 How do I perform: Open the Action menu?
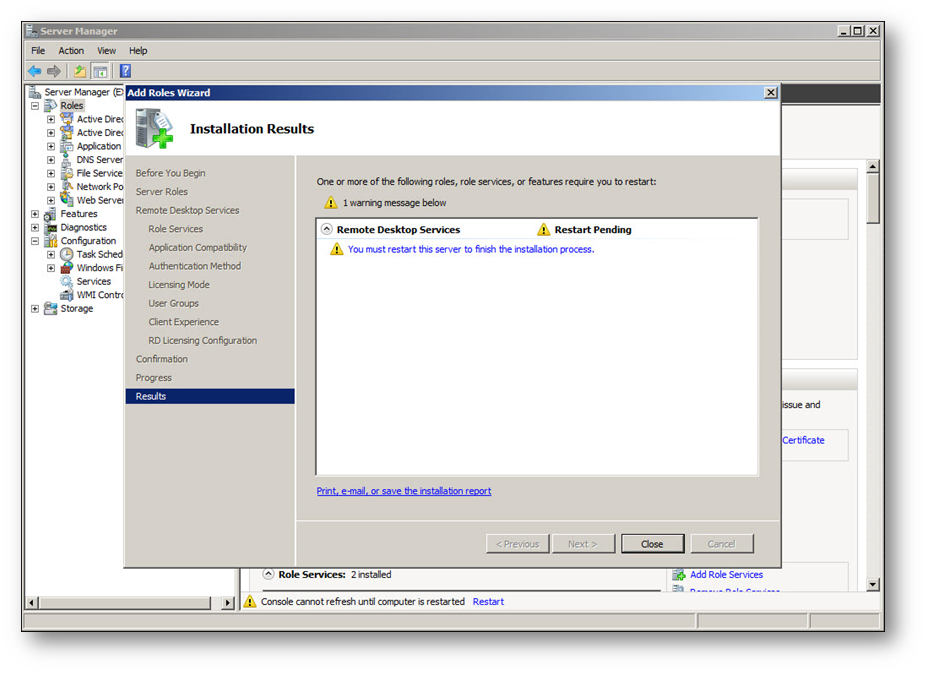71,51
